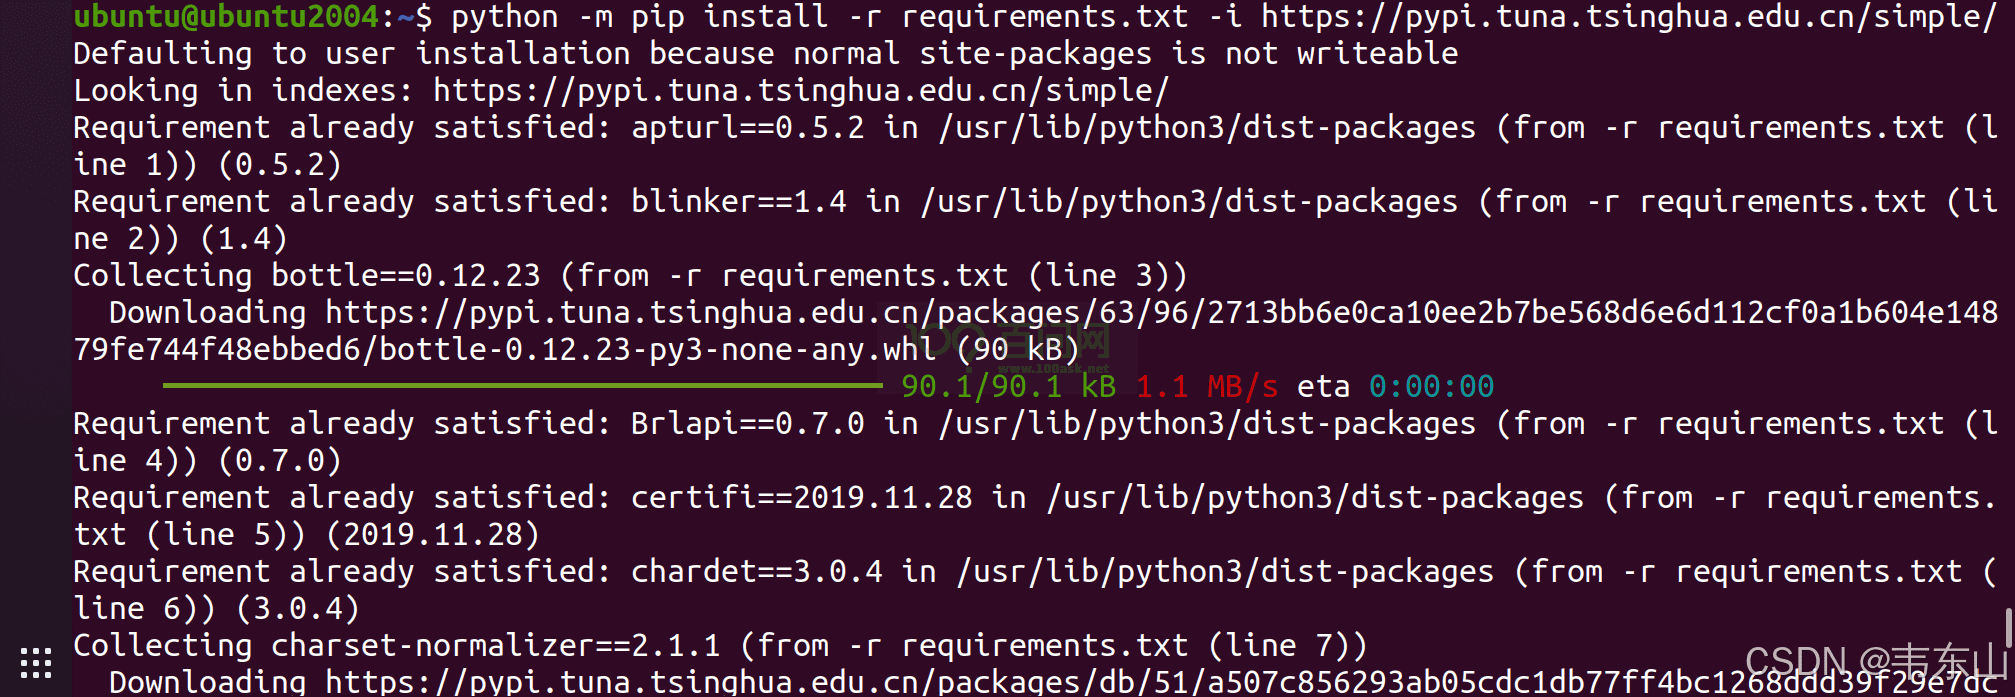Click the terminal scrollbar on the right edge

tap(2008, 630)
